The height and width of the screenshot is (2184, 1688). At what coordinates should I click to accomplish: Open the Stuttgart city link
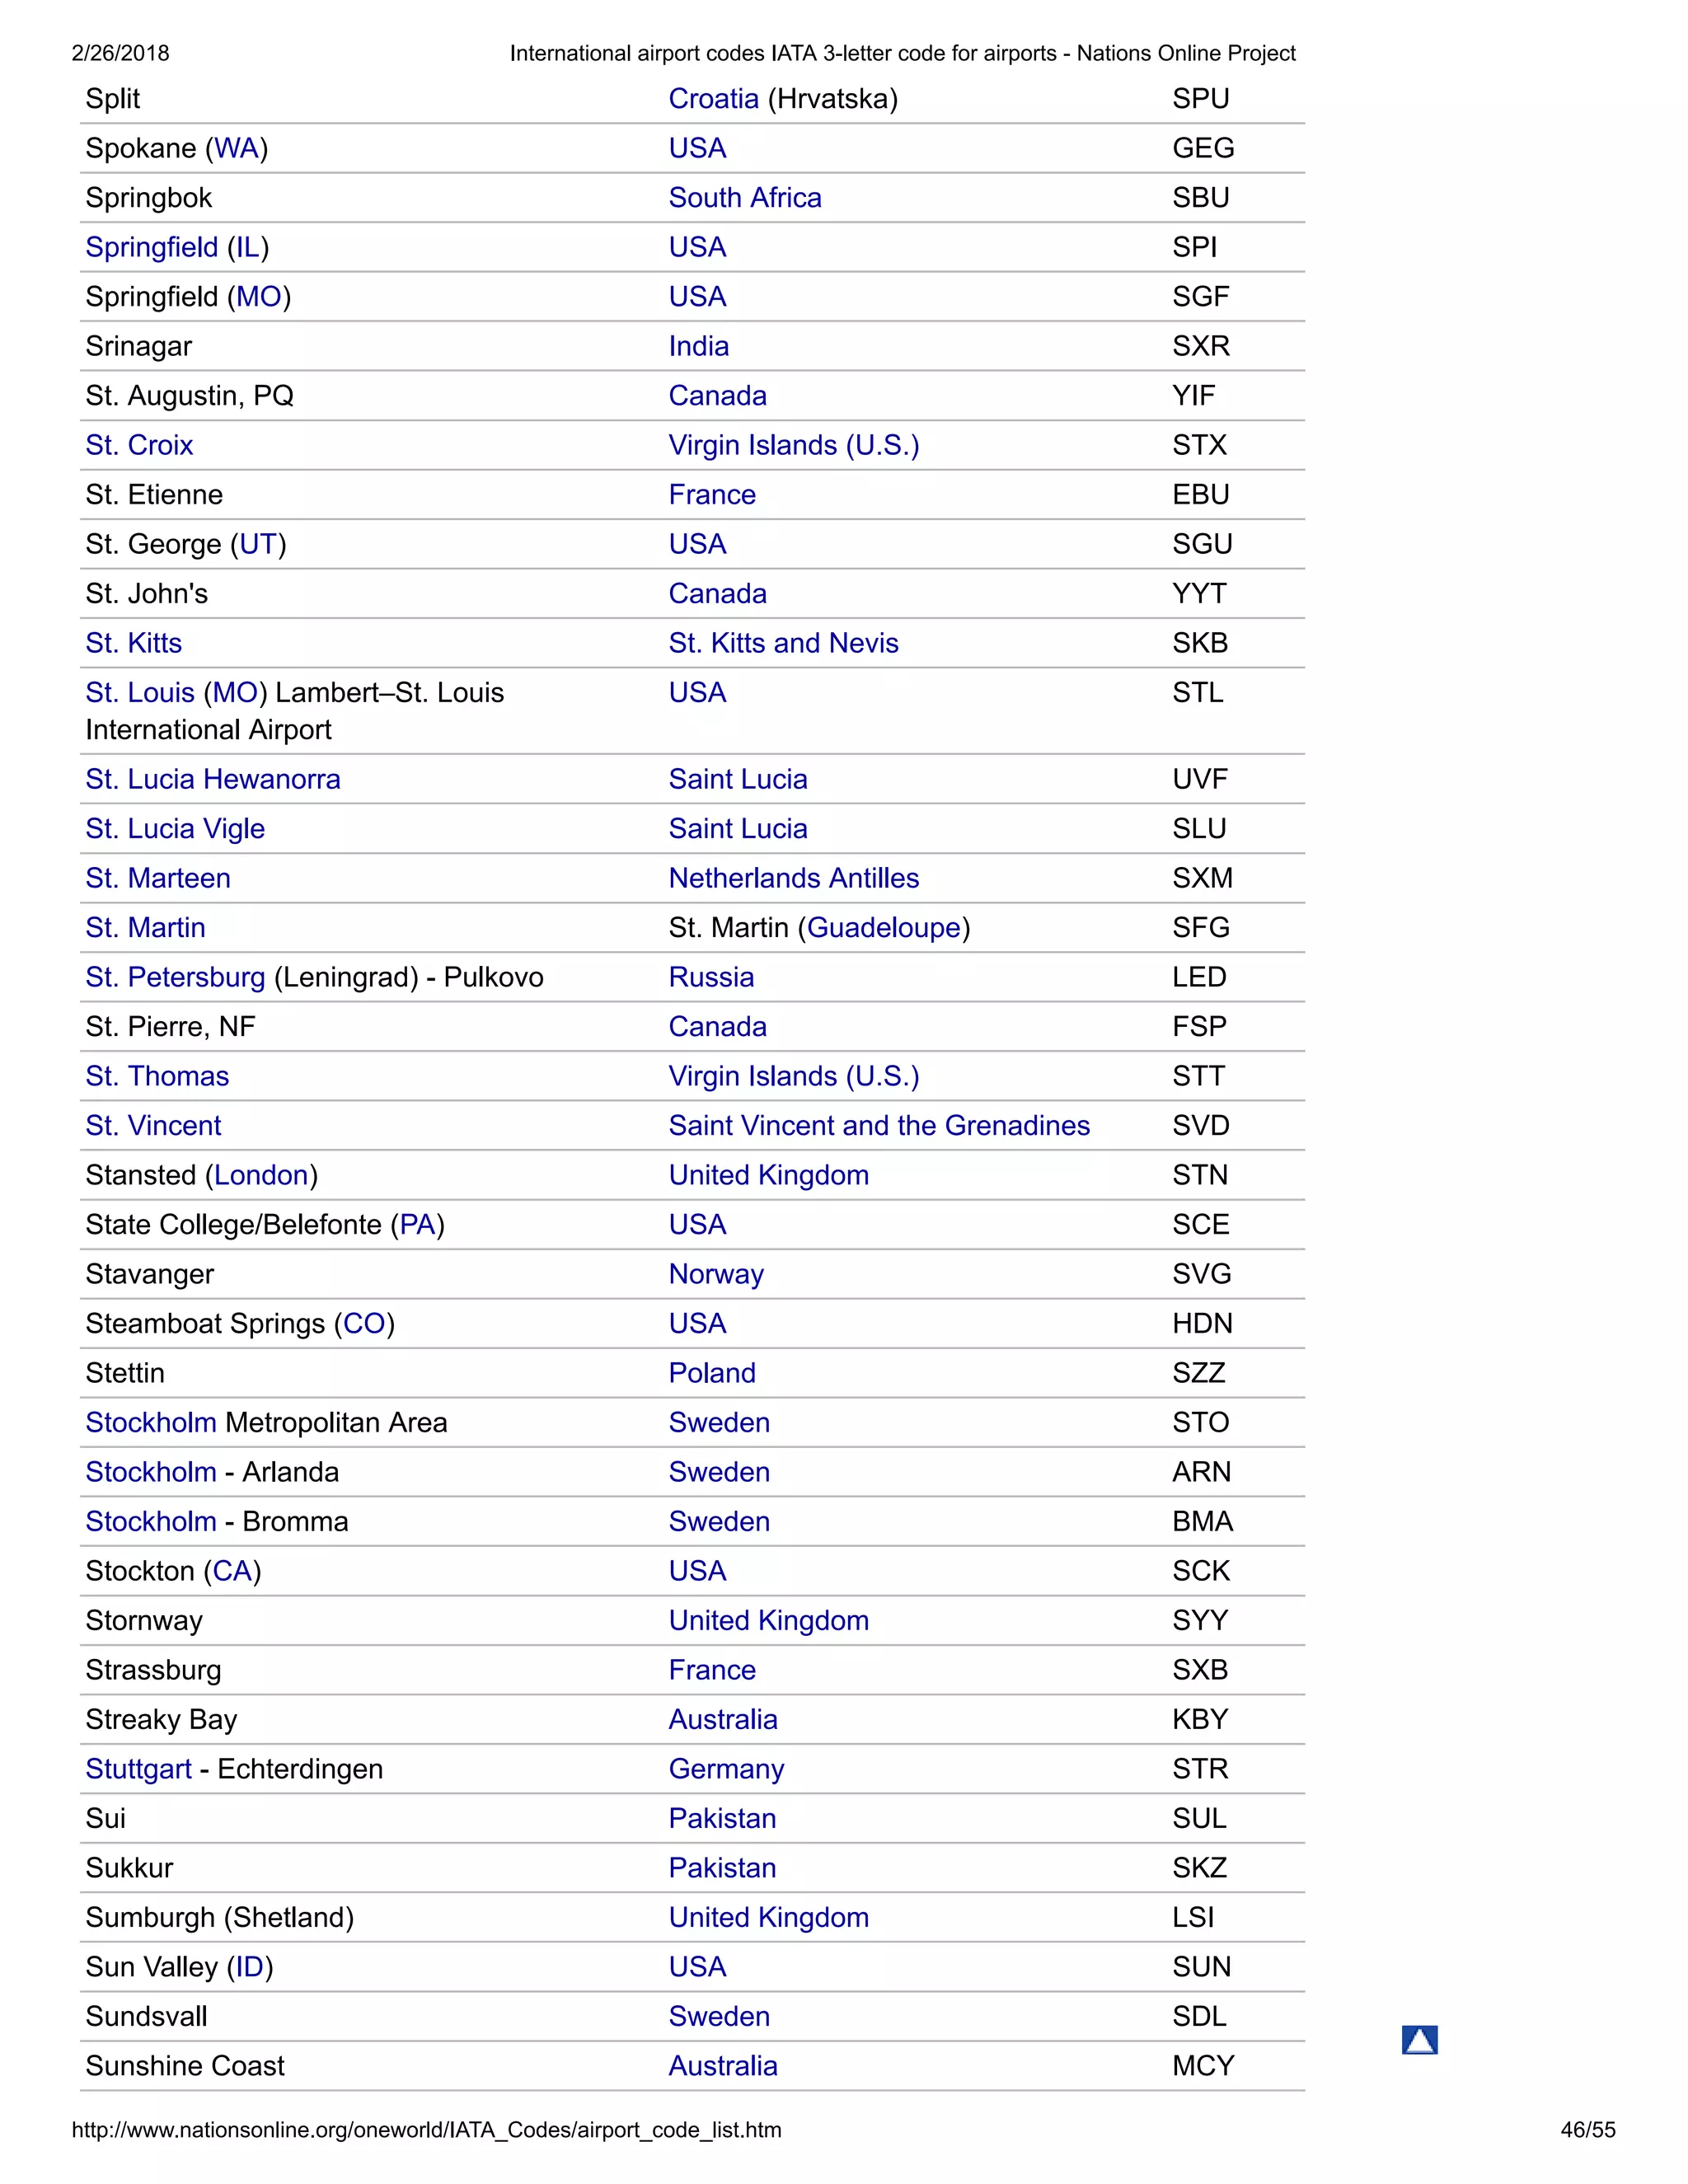pyautogui.click(x=138, y=1769)
